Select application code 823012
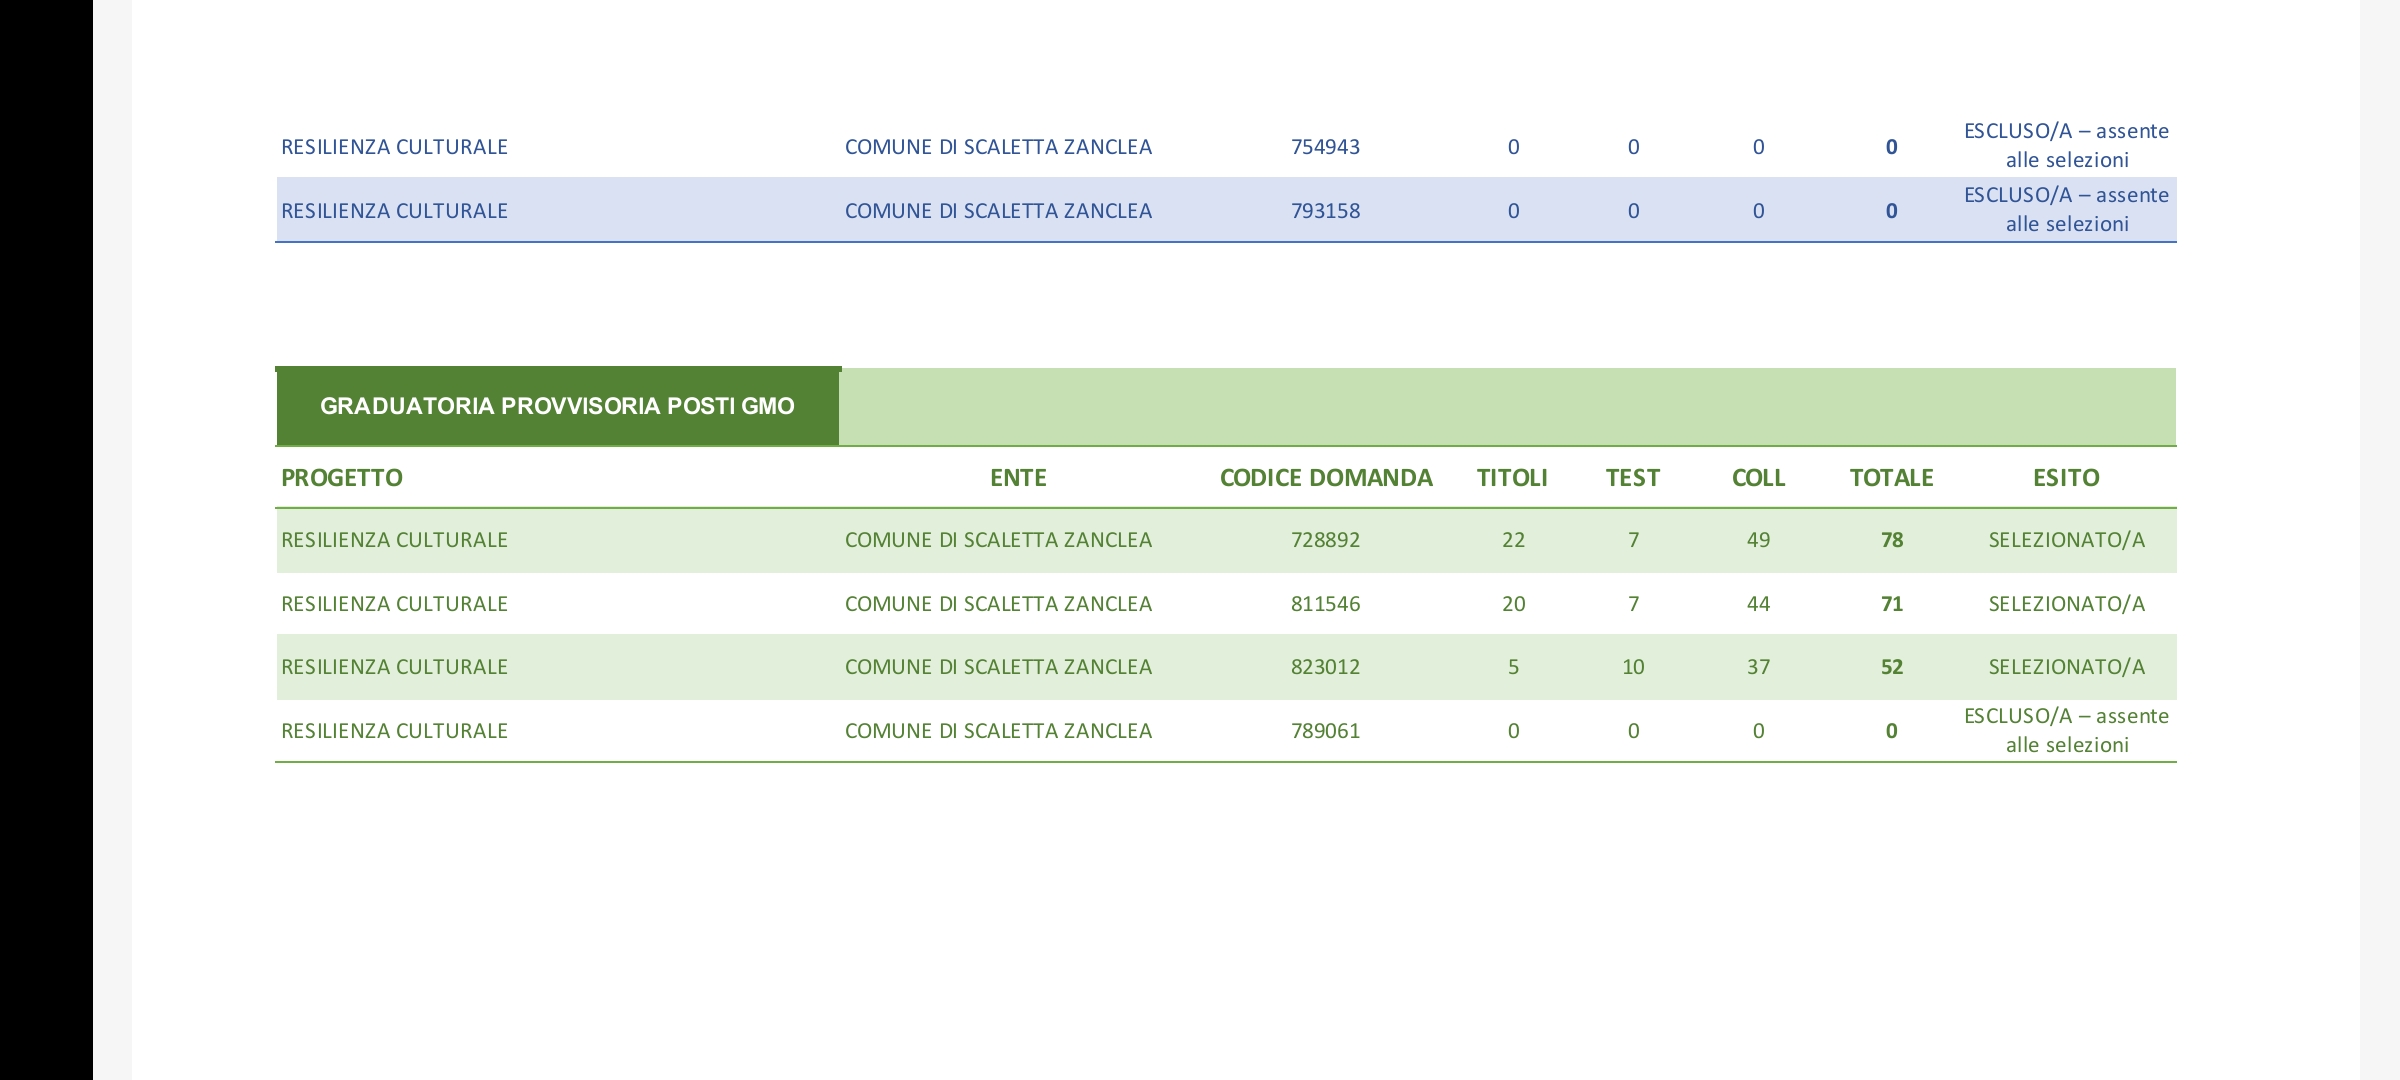2400x1080 pixels. [1326, 667]
